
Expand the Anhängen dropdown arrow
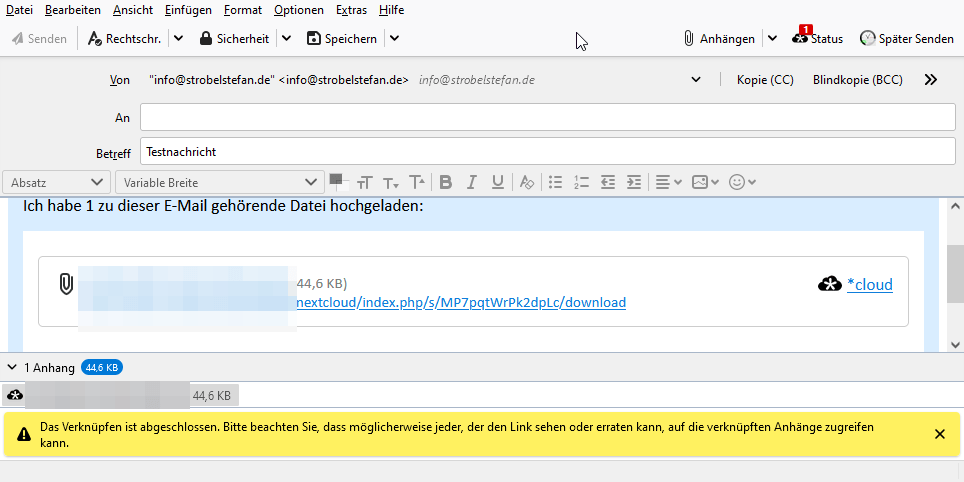click(773, 39)
